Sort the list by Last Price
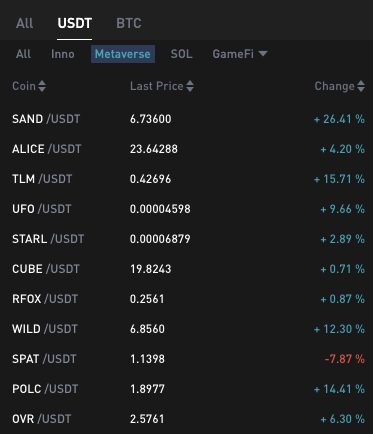The height and width of the screenshot is (434, 373). [162, 86]
